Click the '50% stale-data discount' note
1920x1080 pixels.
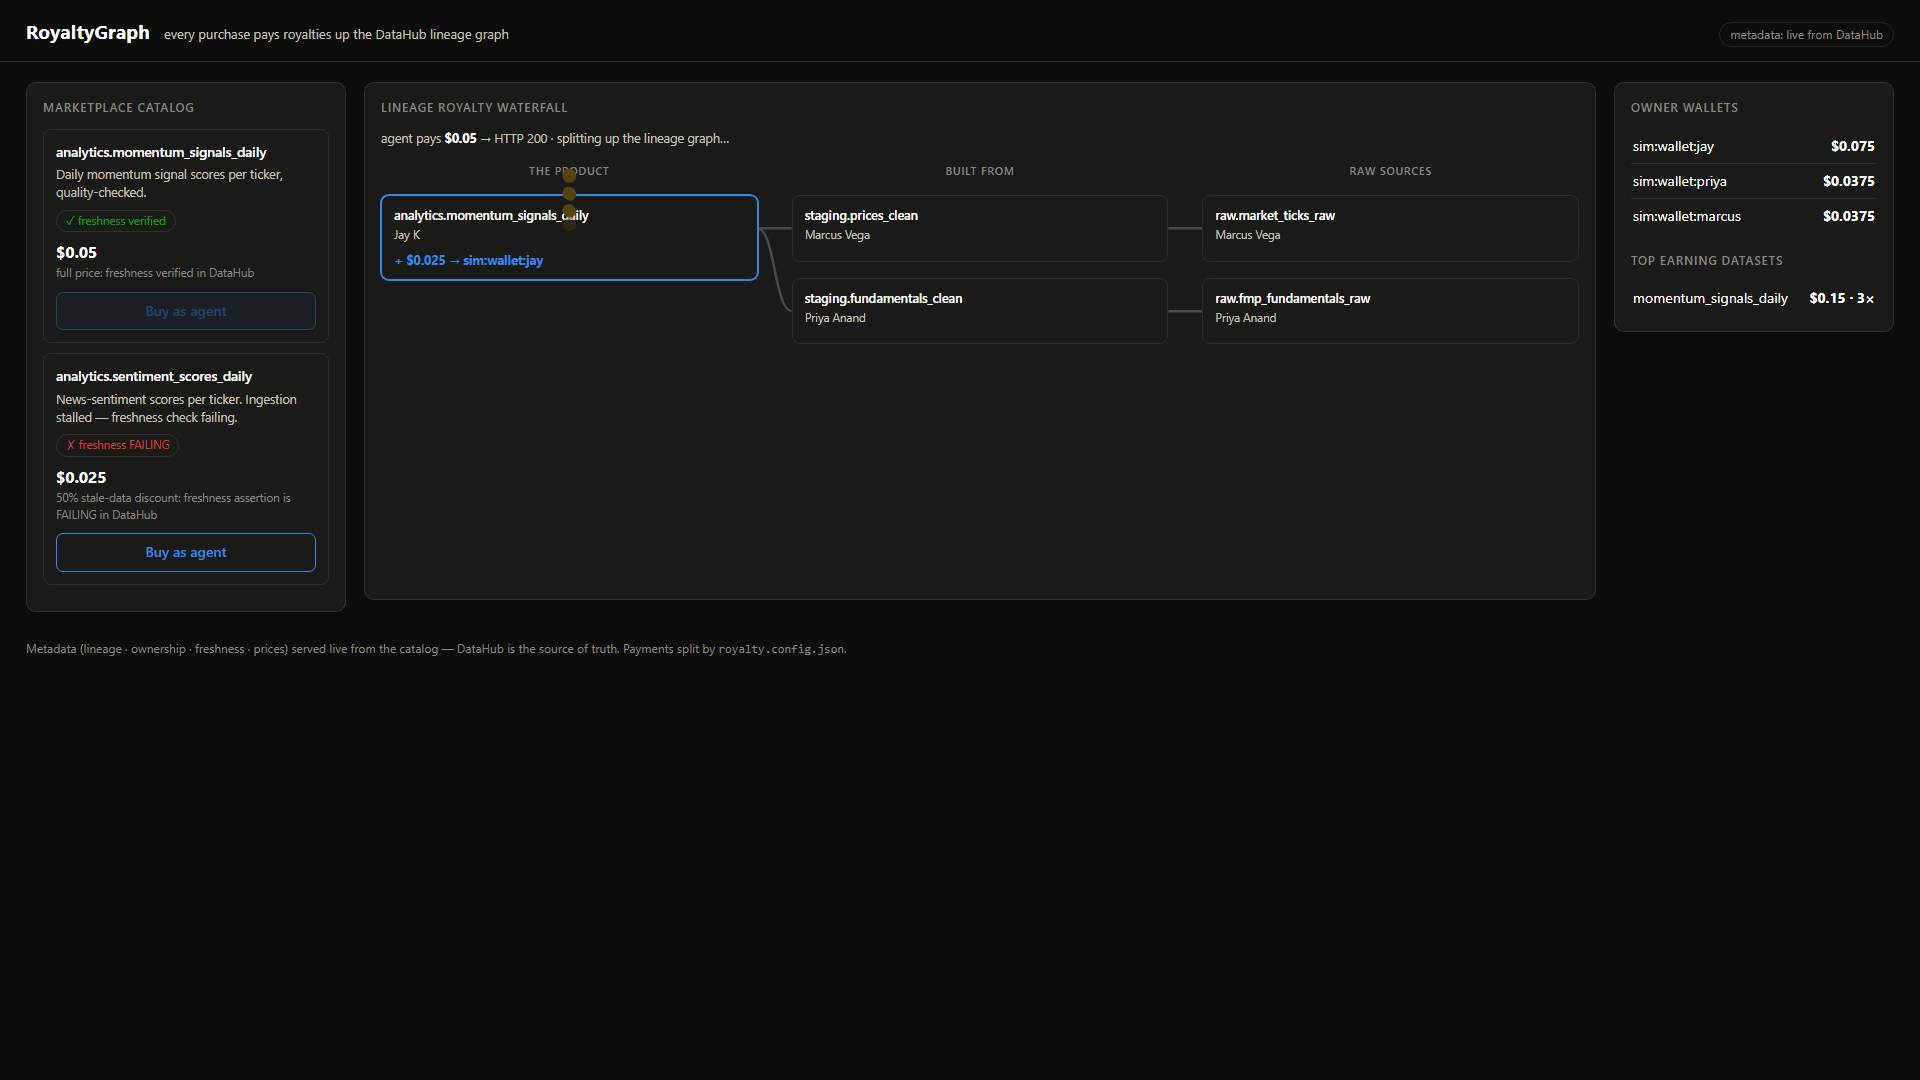pos(174,506)
